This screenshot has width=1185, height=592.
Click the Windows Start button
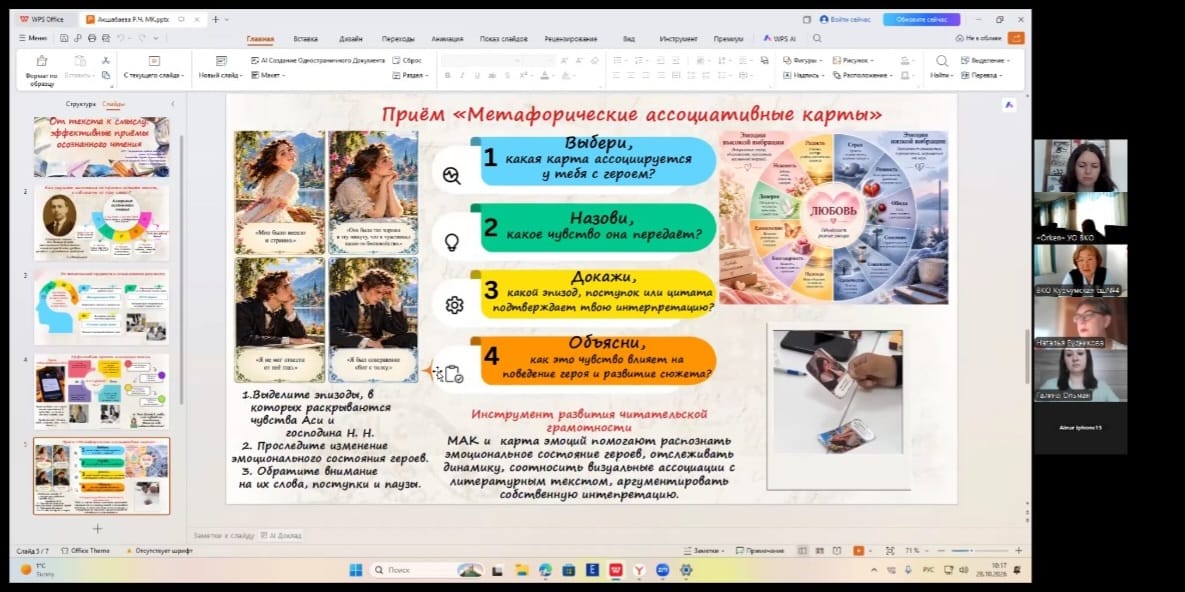pos(355,569)
